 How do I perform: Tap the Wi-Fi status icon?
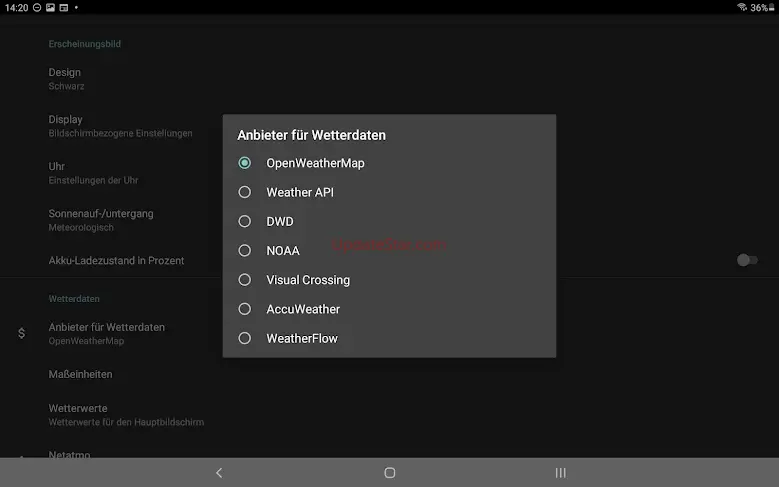click(x=742, y=7)
